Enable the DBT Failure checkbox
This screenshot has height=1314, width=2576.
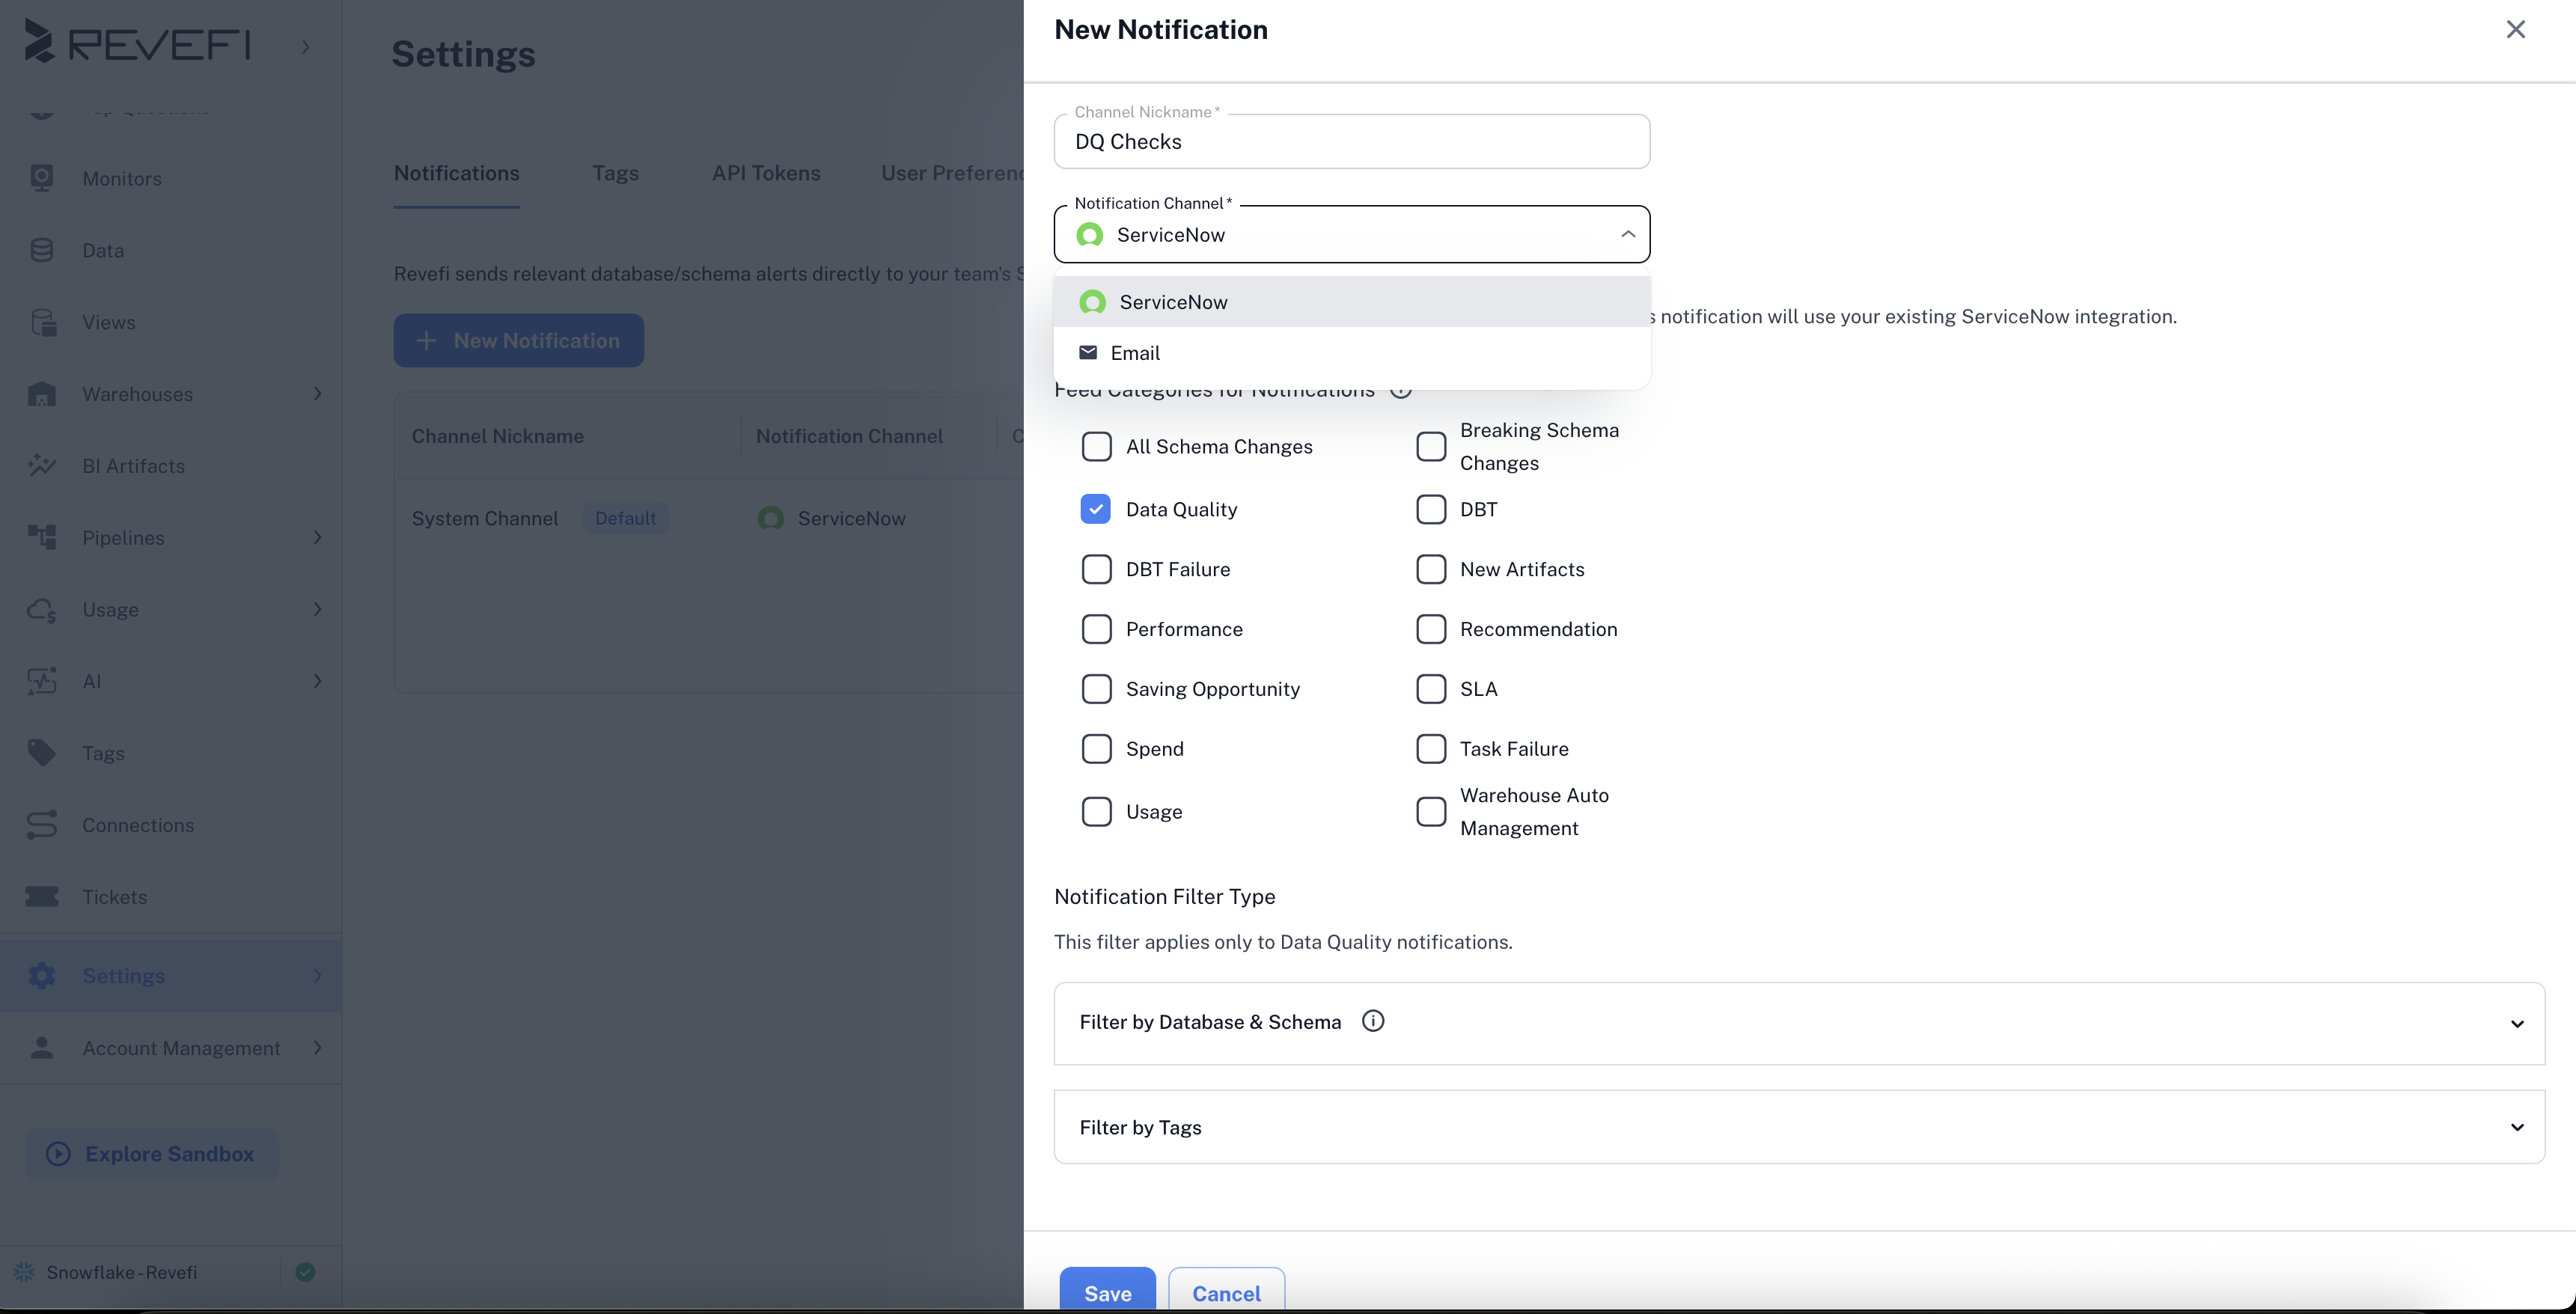[x=1096, y=569]
